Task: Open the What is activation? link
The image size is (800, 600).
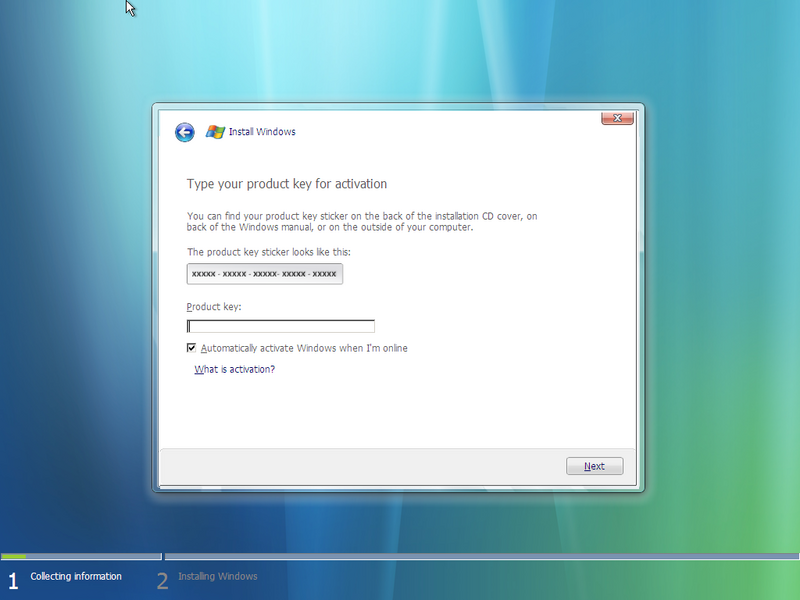Action: 235,369
